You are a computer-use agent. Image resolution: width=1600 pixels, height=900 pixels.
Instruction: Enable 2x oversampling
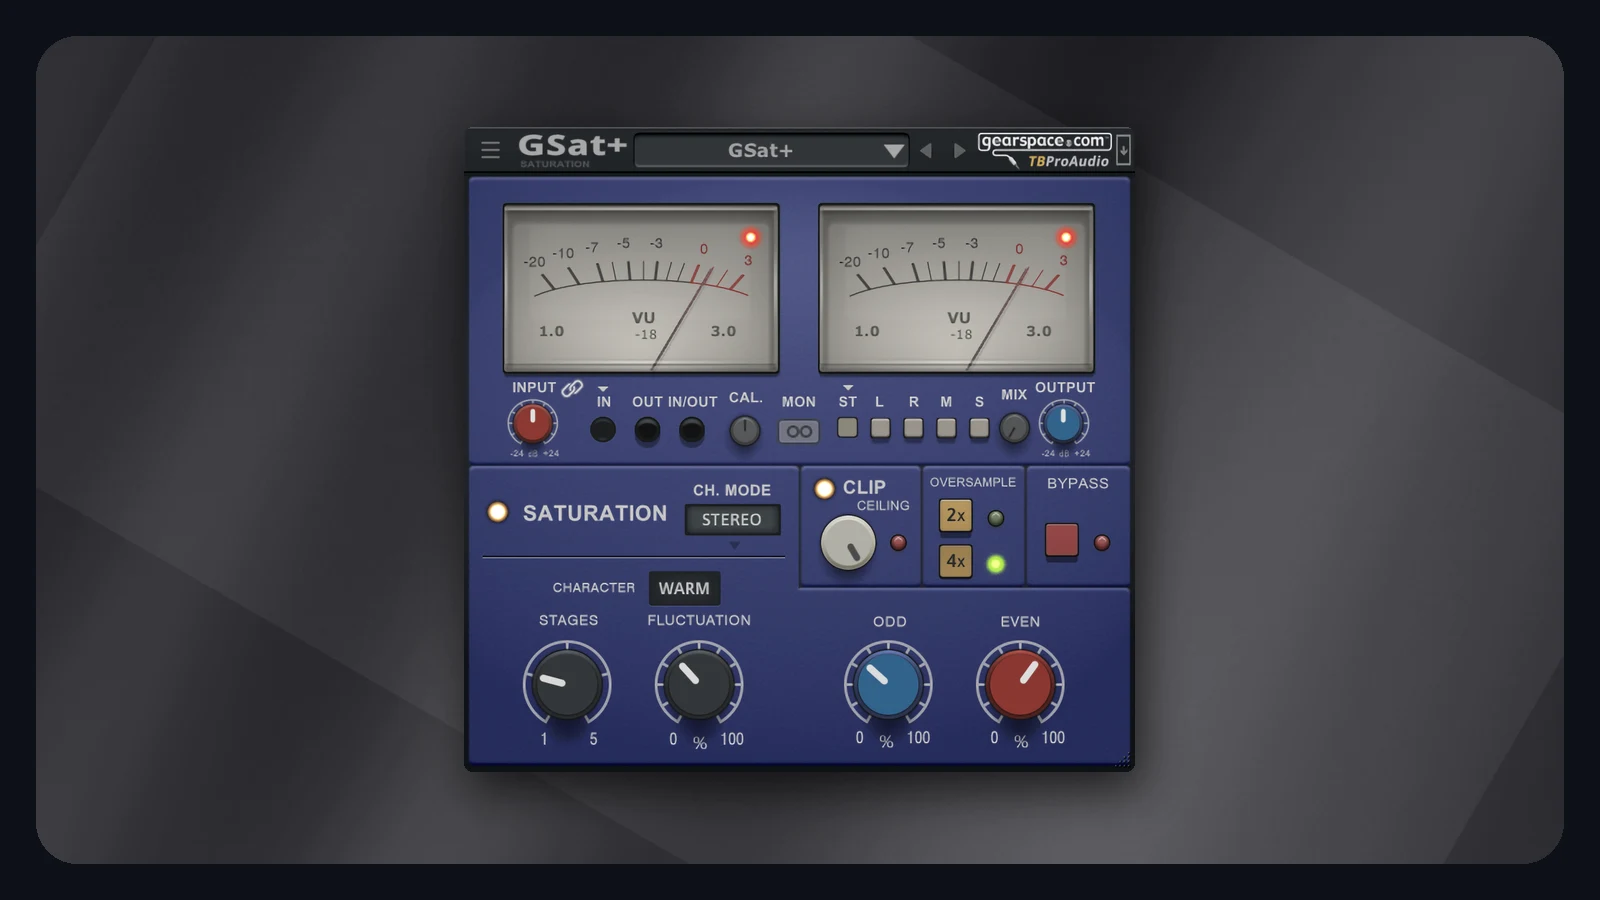956,516
